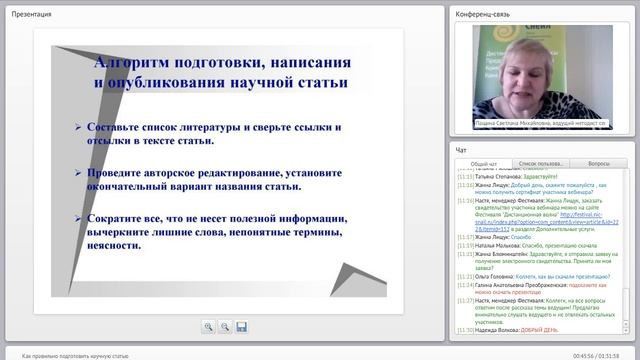Select Наталья Малькова's message about the presentation

point(527,246)
